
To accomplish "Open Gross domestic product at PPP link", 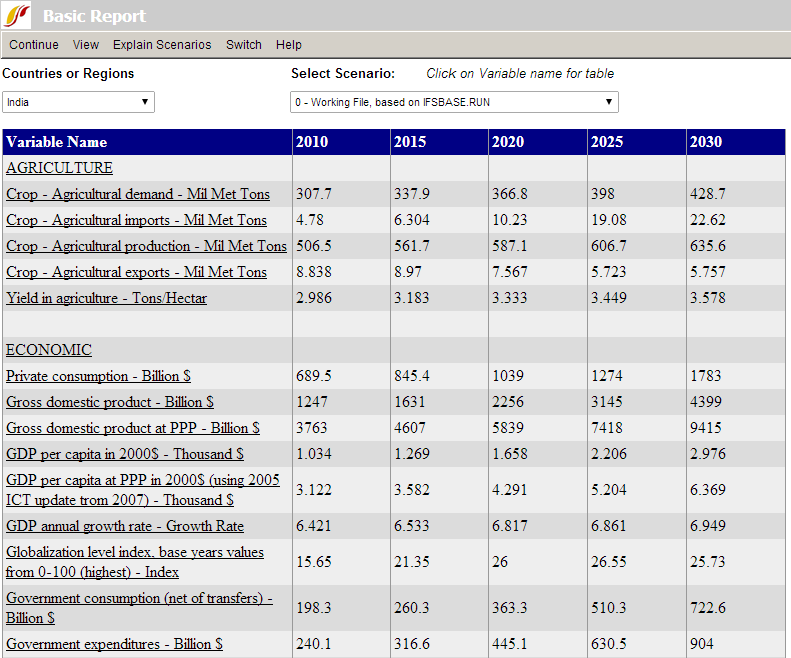I will coord(133,428).
